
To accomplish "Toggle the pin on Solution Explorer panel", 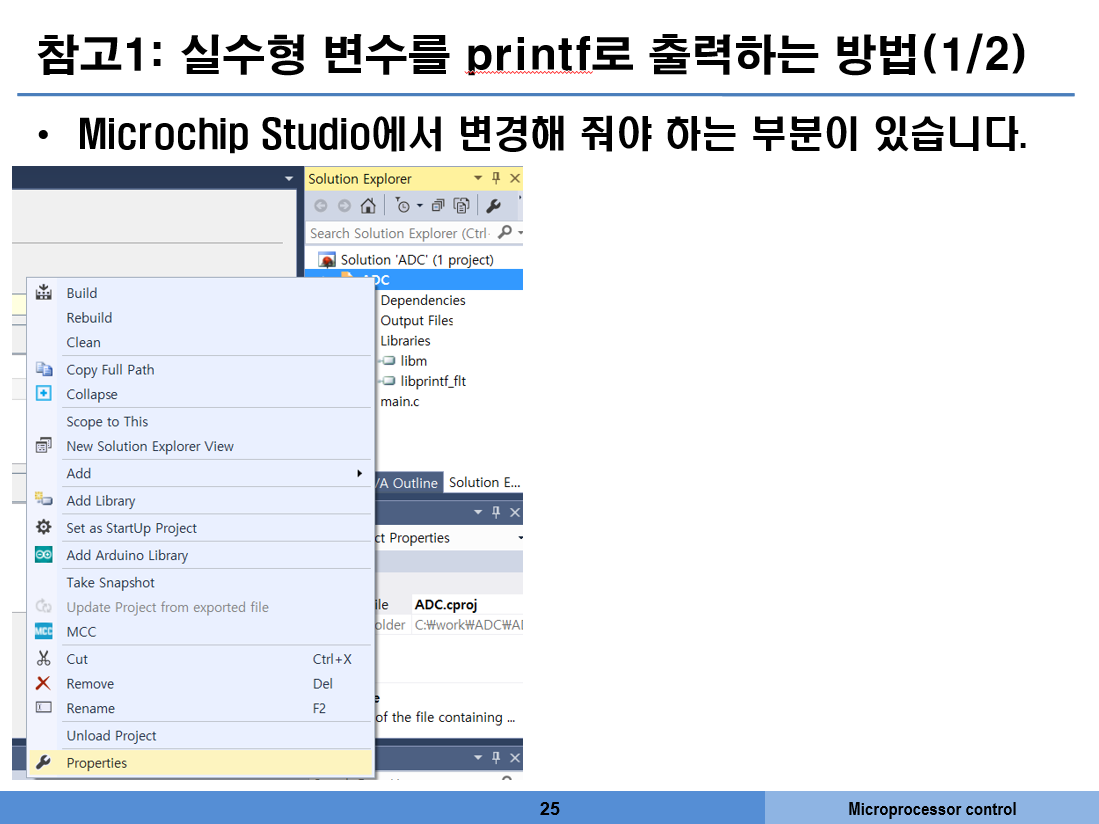I will tap(496, 179).
